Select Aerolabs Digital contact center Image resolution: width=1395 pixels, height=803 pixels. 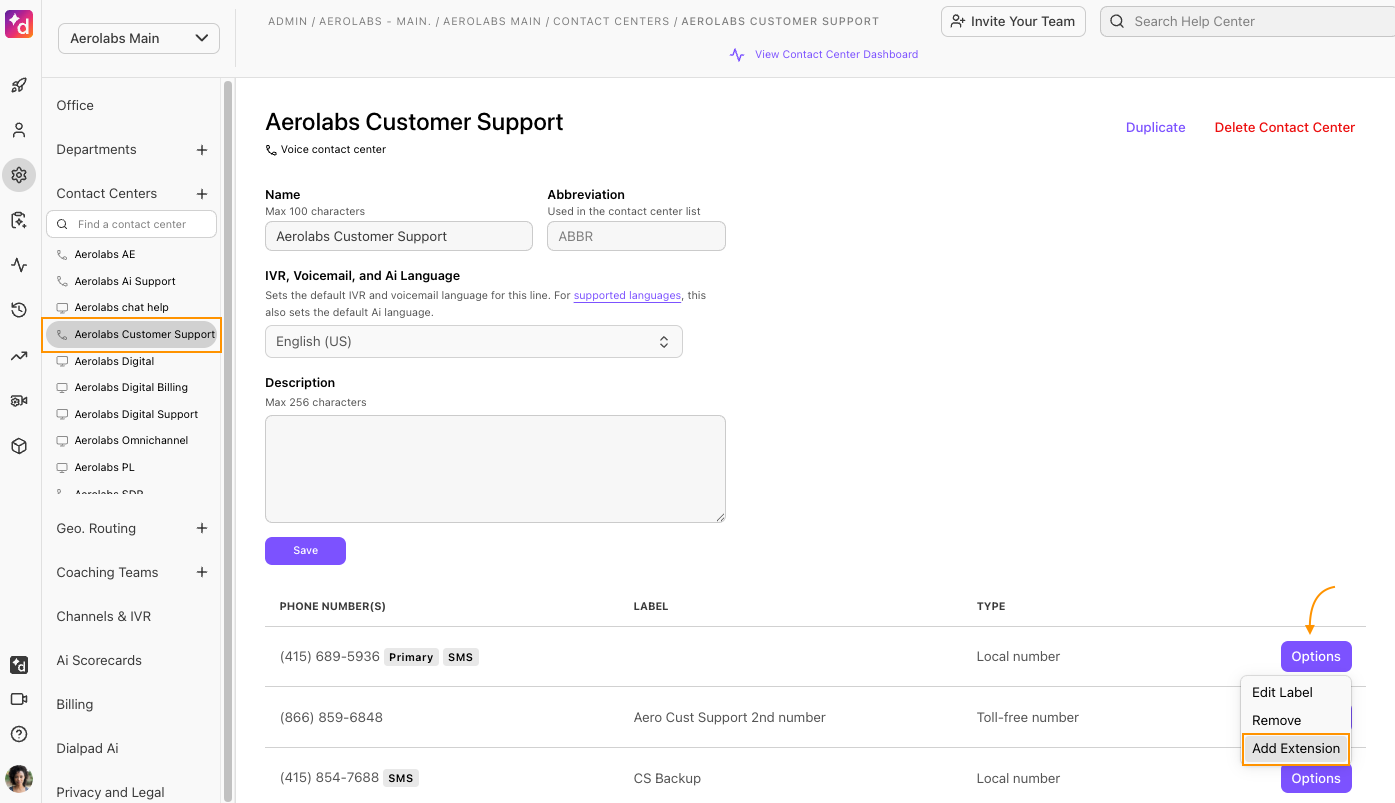[114, 362]
